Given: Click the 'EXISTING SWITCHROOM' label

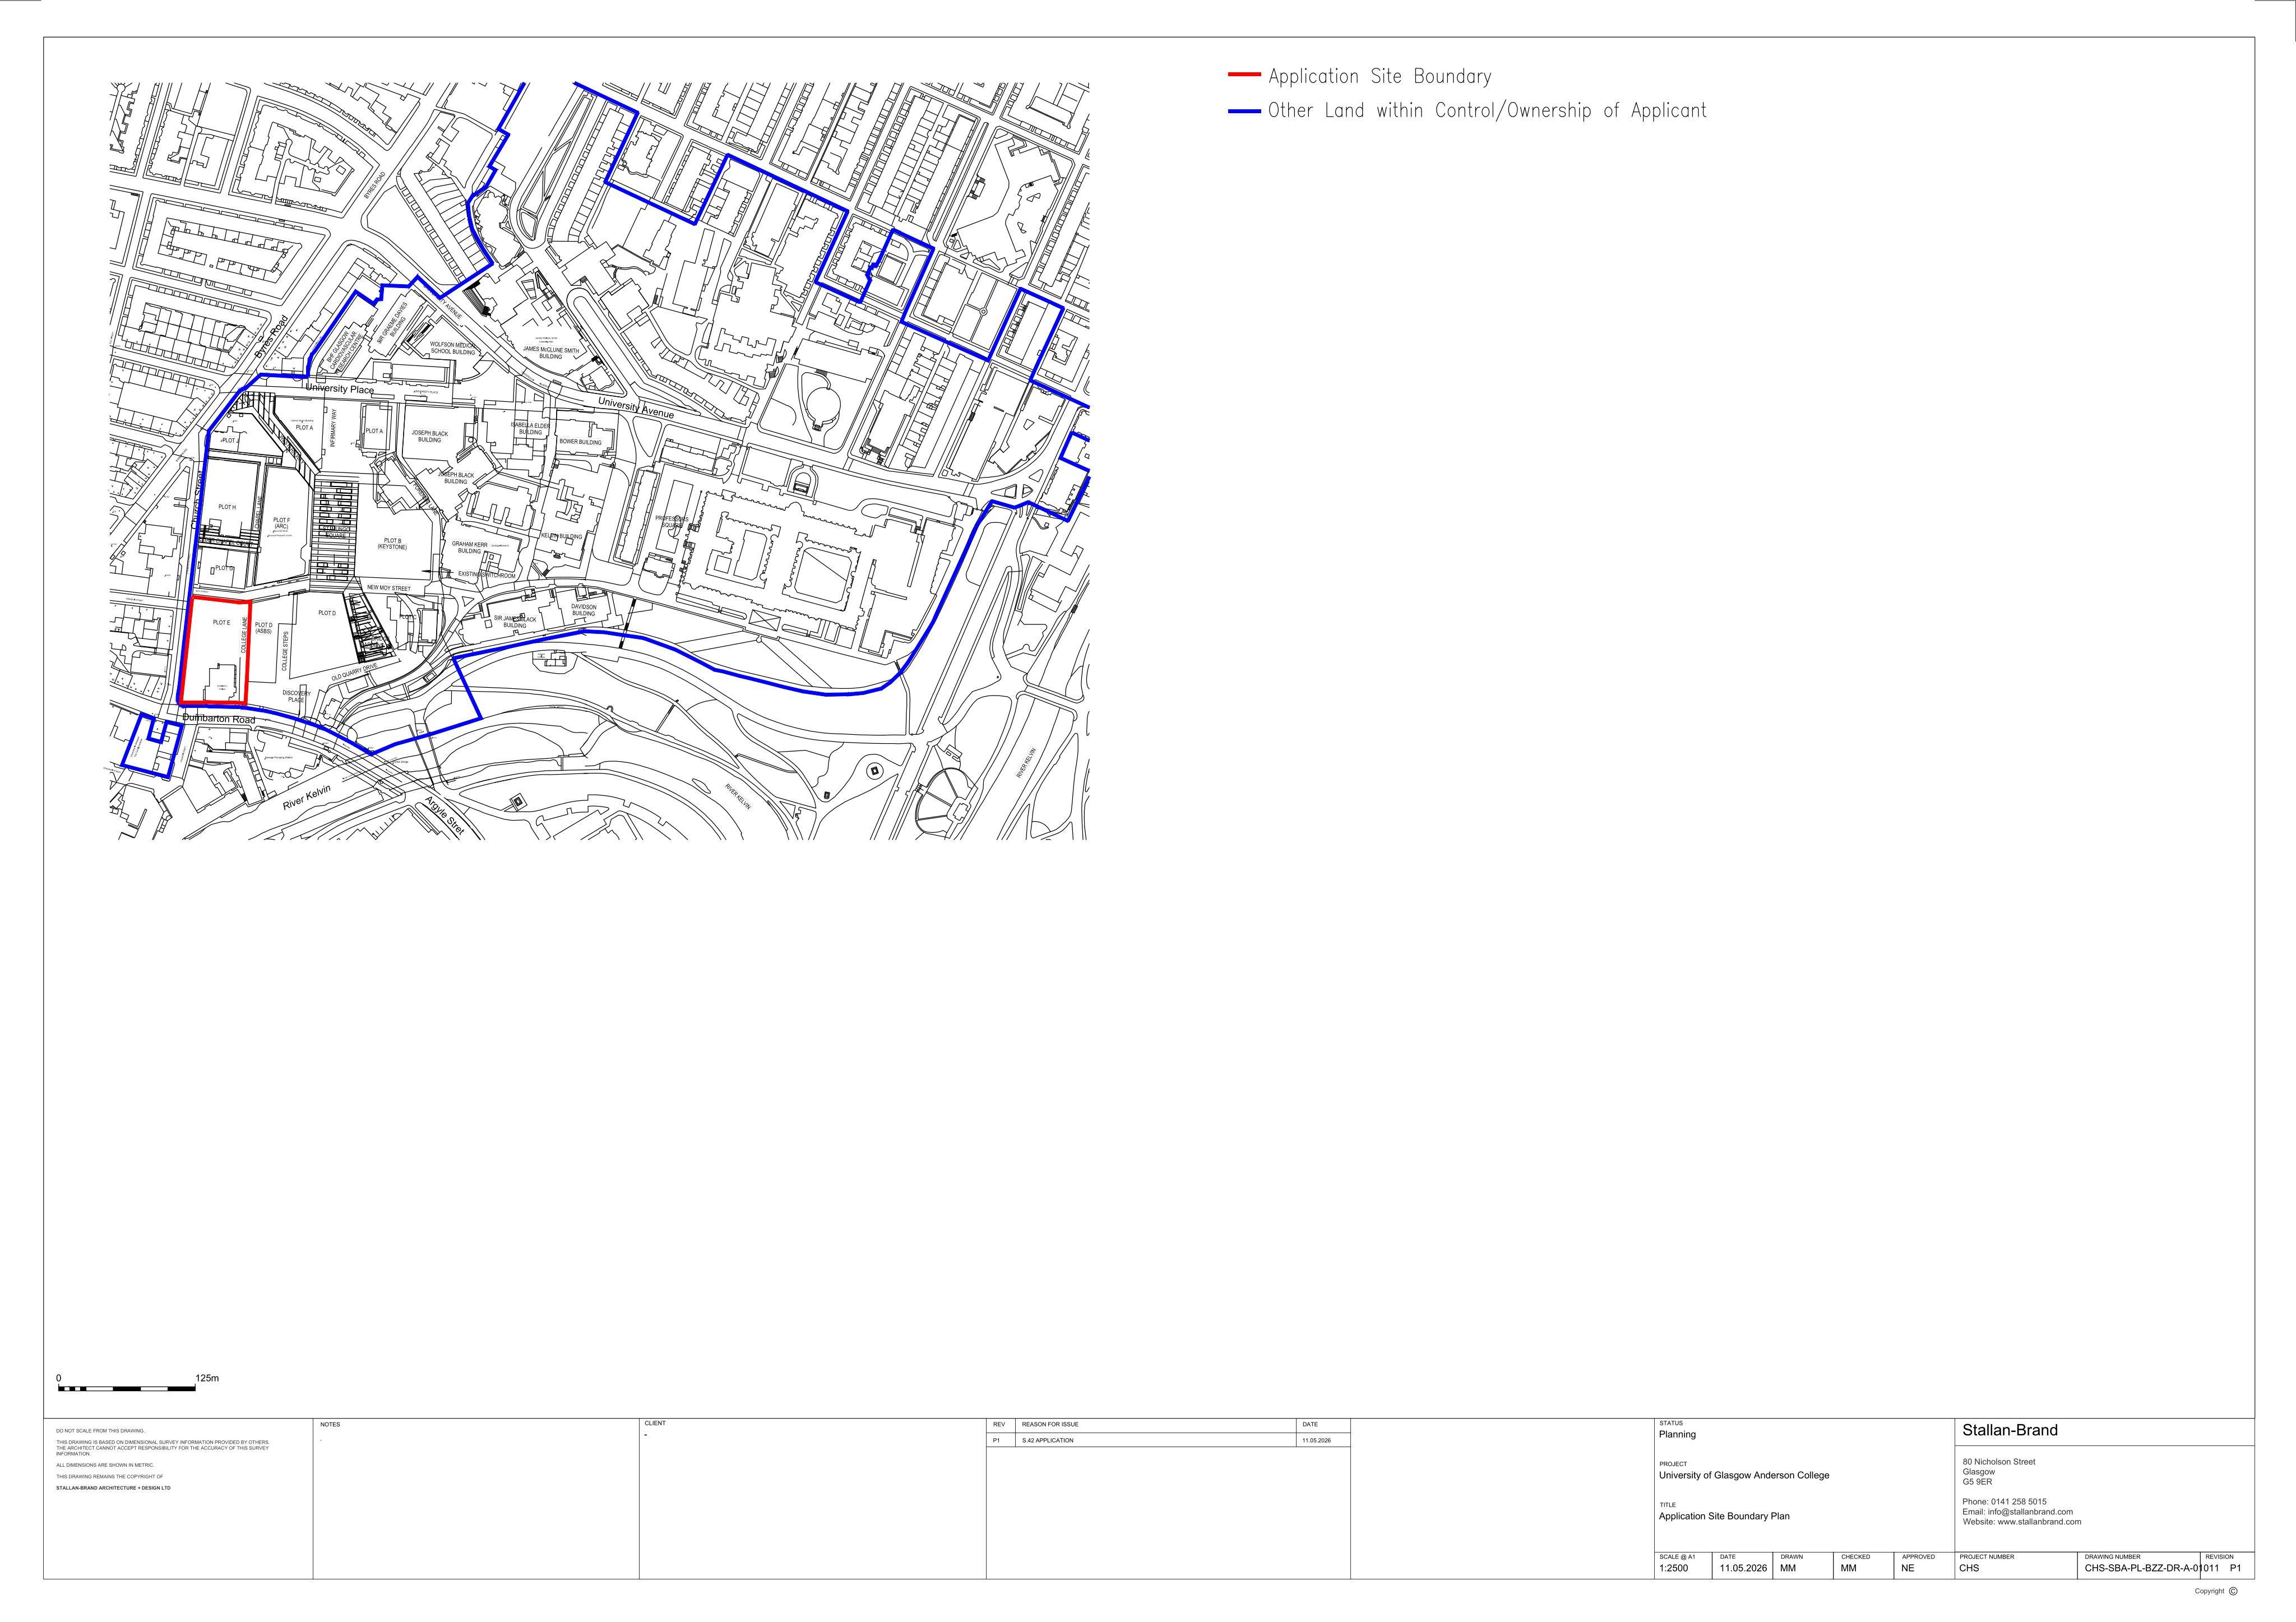Looking at the screenshot, I should [487, 575].
